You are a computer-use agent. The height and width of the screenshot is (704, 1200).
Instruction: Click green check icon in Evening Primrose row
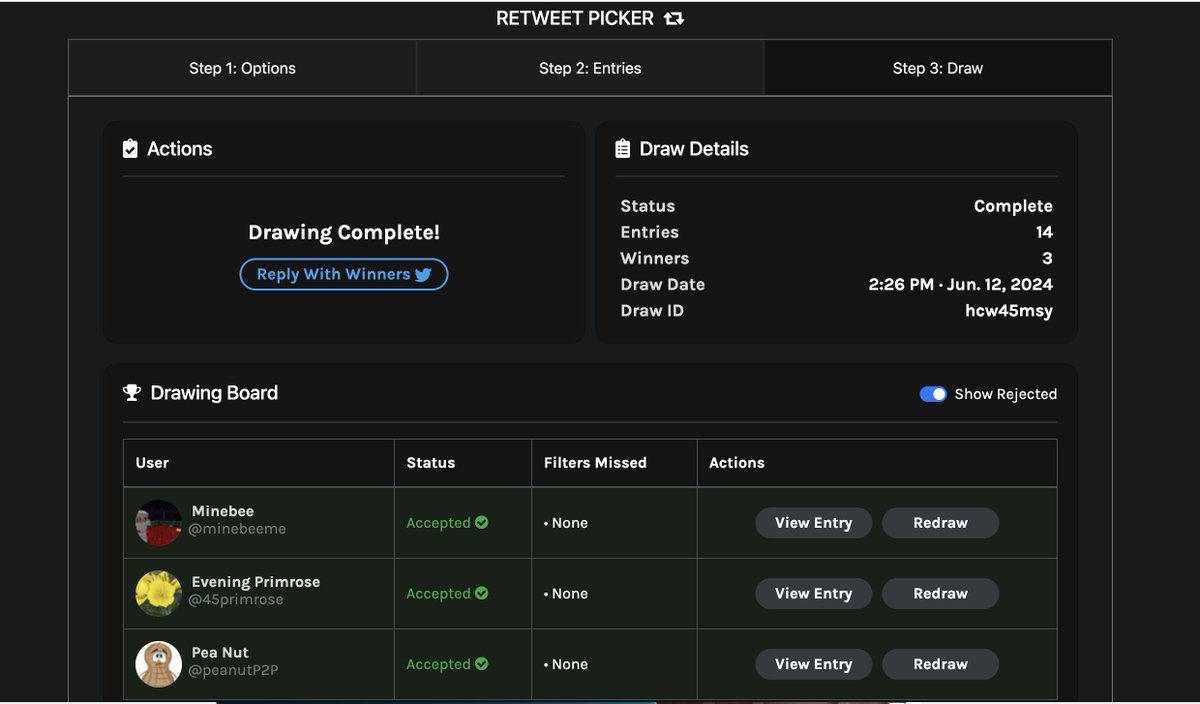click(x=482, y=593)
